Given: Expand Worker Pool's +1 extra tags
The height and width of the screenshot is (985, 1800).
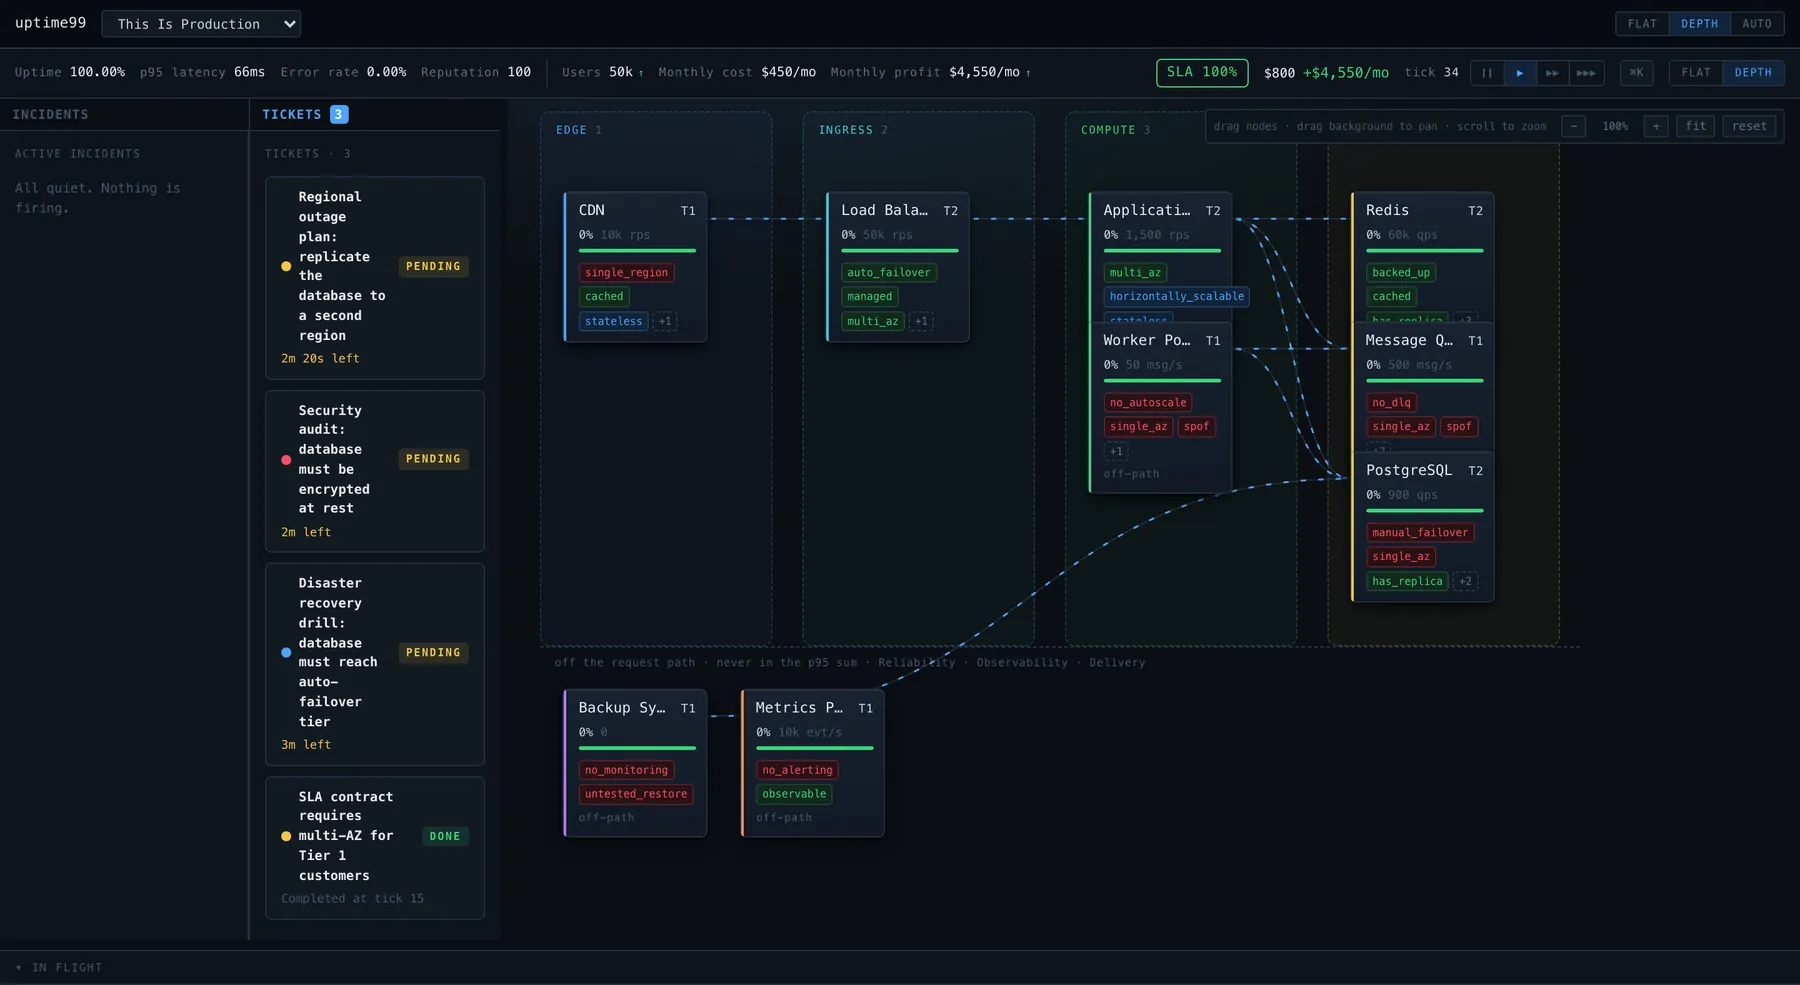Looking at the screenshot, I should [x=1116, y=451].
